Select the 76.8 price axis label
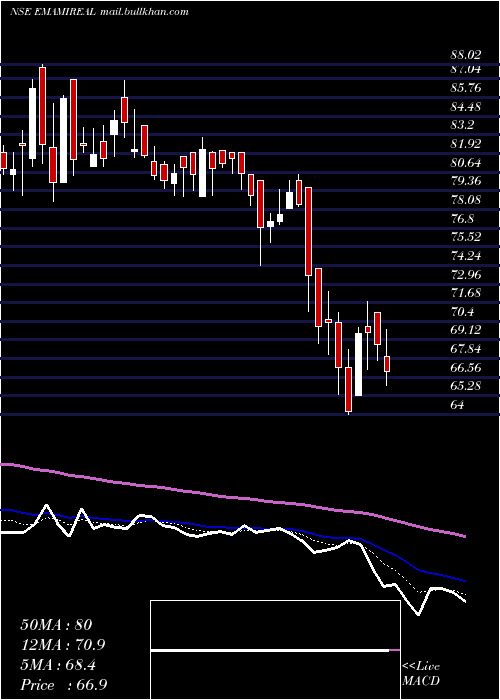The image size is (500, 700). pos(462,218)
